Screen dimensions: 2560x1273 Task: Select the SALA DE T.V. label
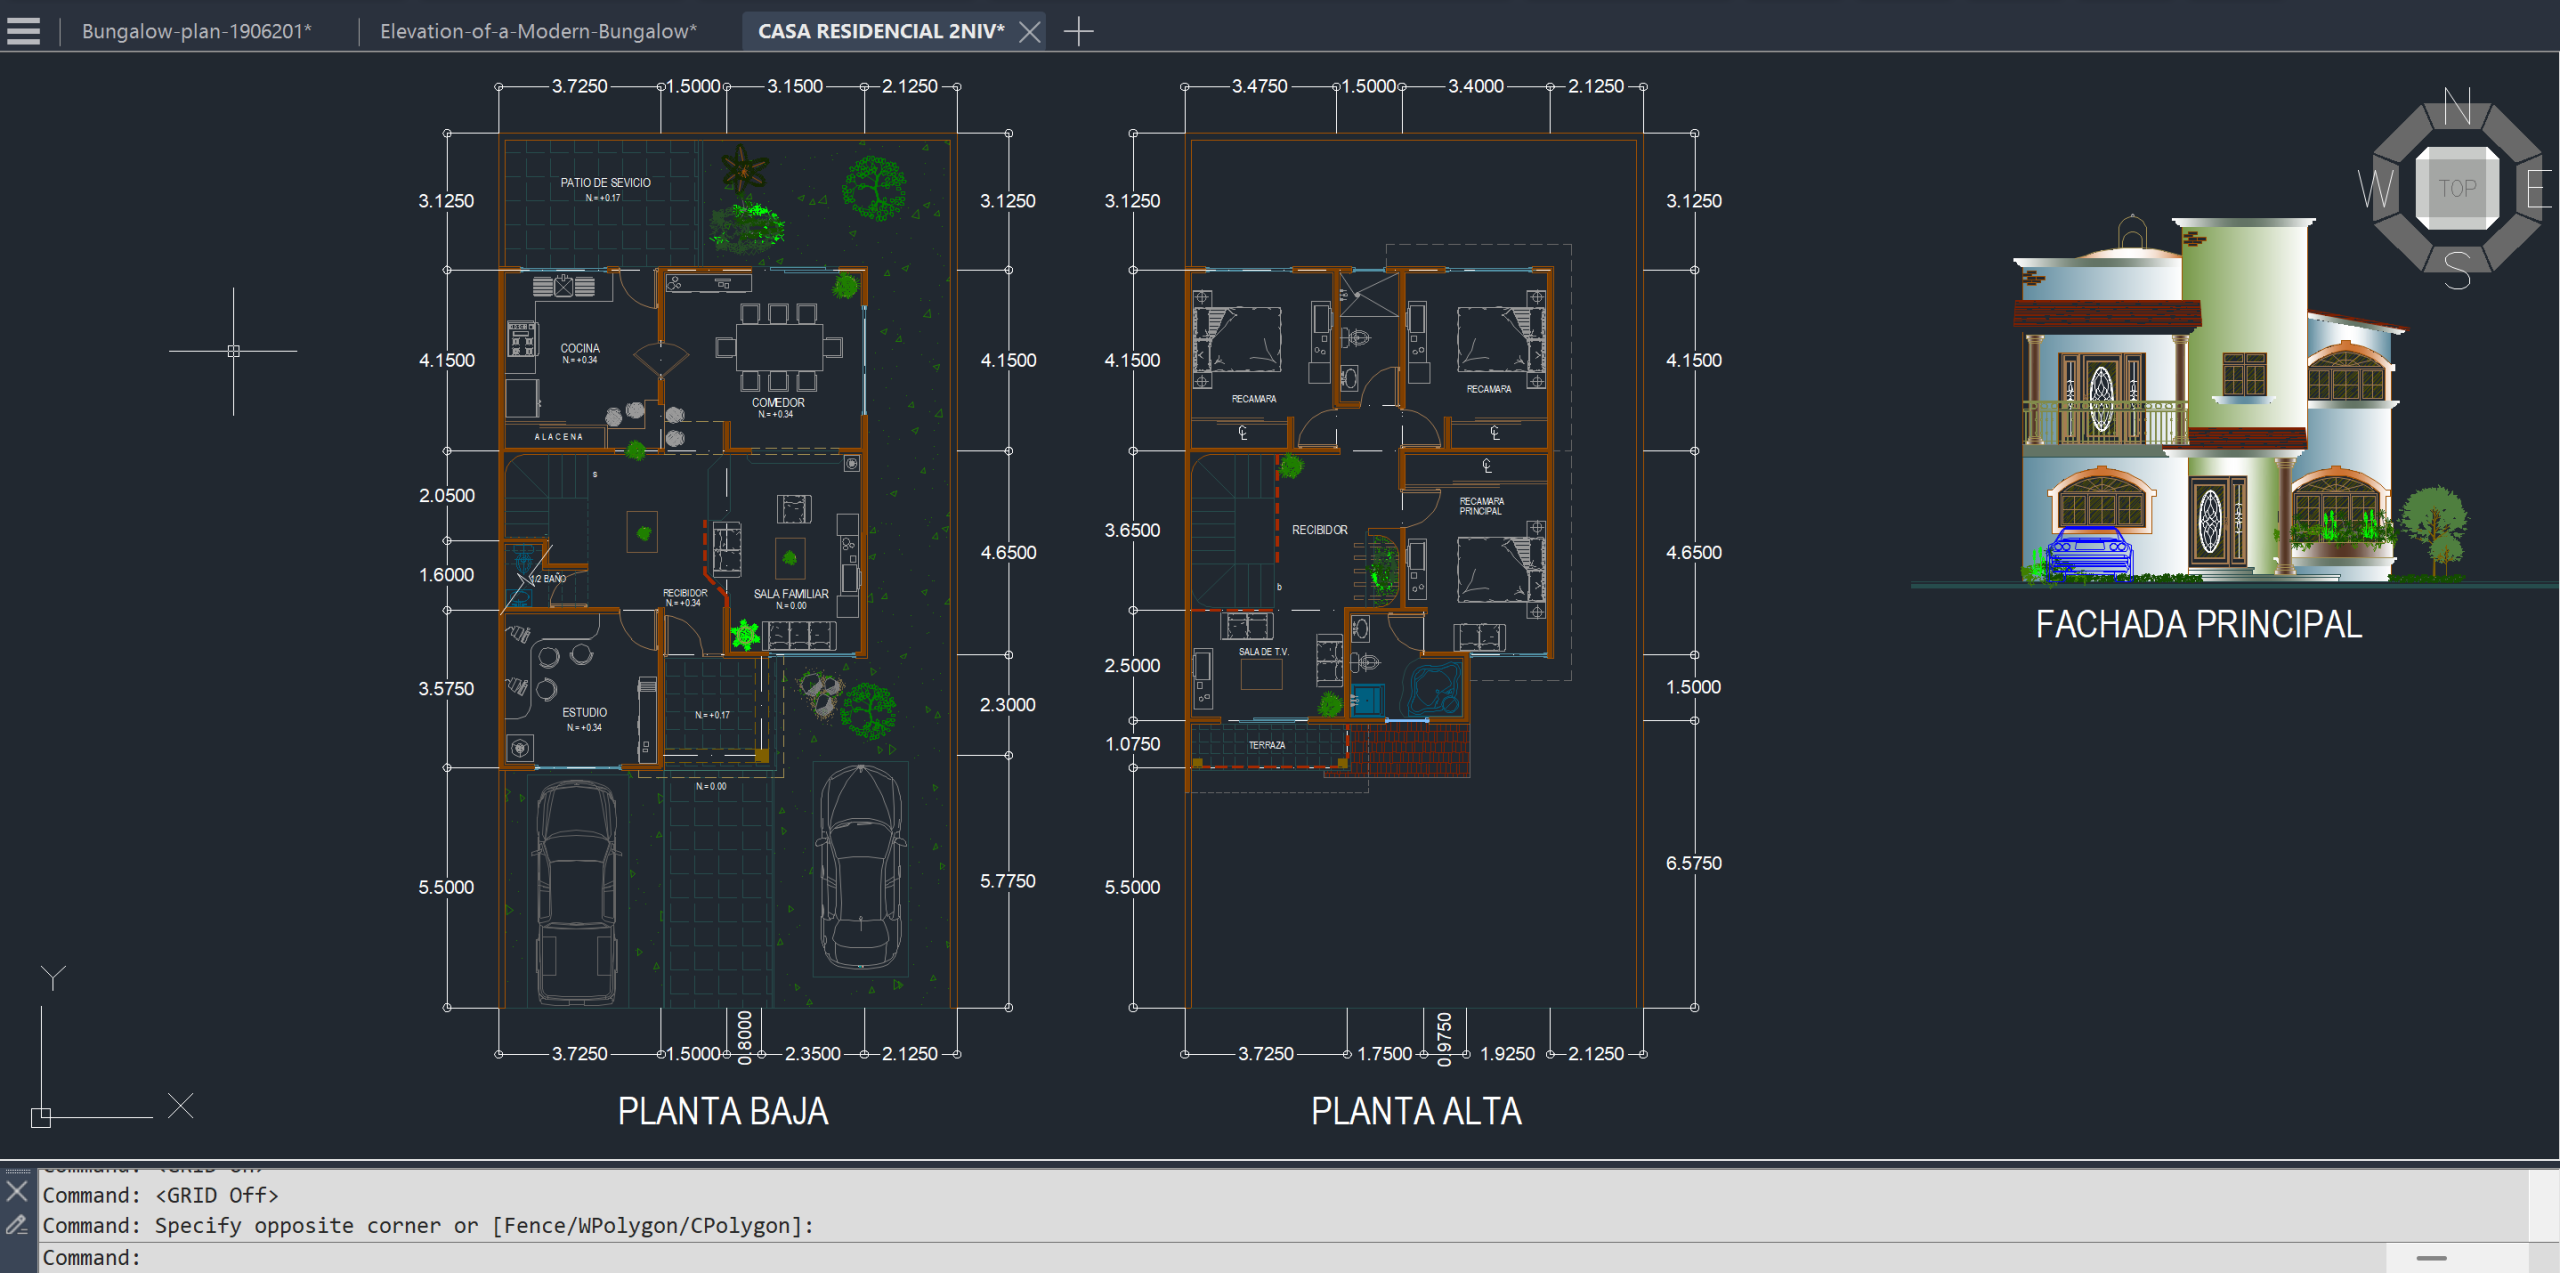coord(1264,652)
